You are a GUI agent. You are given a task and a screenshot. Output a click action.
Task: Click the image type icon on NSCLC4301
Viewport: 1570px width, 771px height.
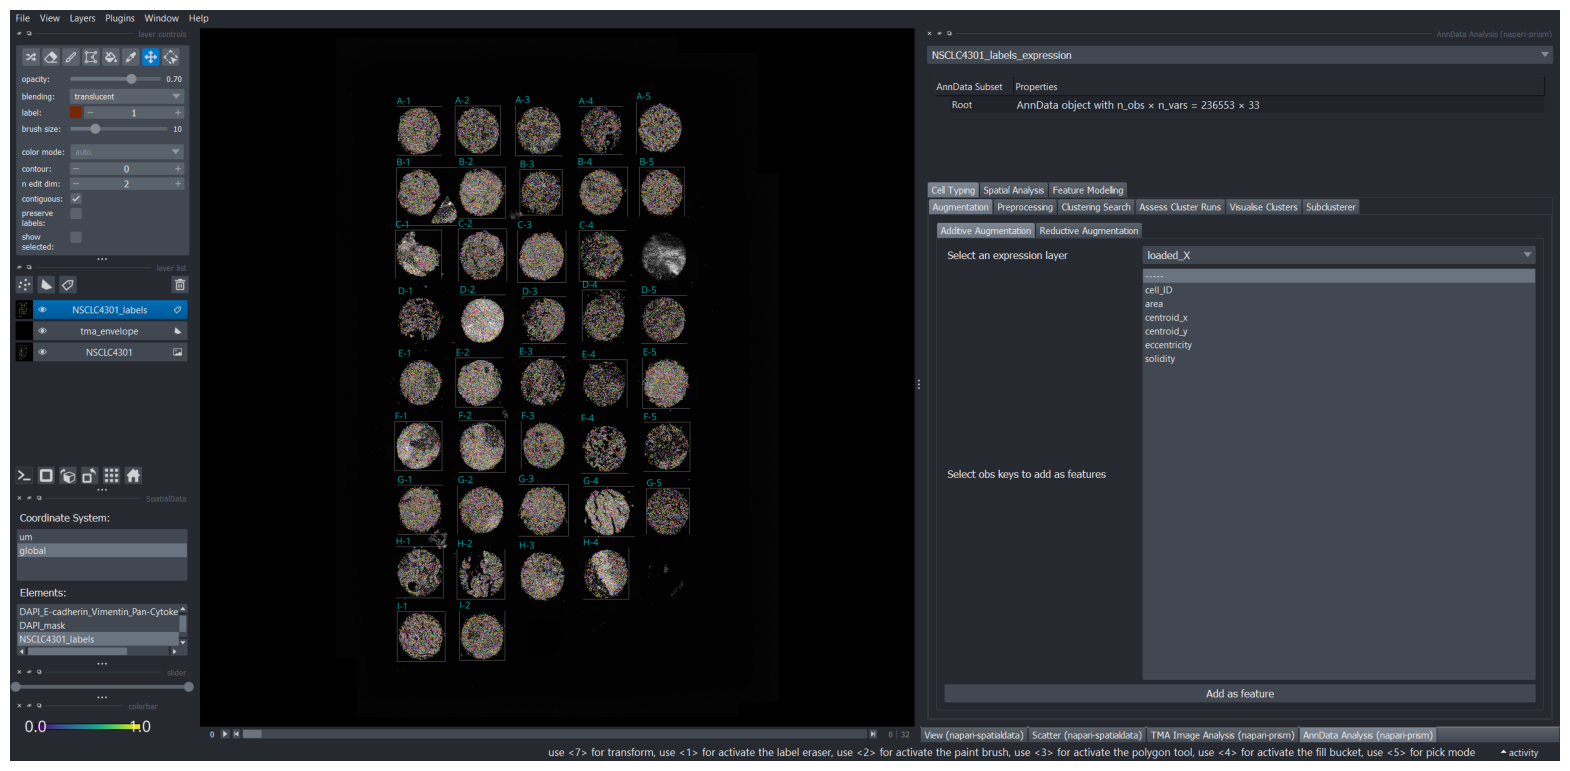177,352
